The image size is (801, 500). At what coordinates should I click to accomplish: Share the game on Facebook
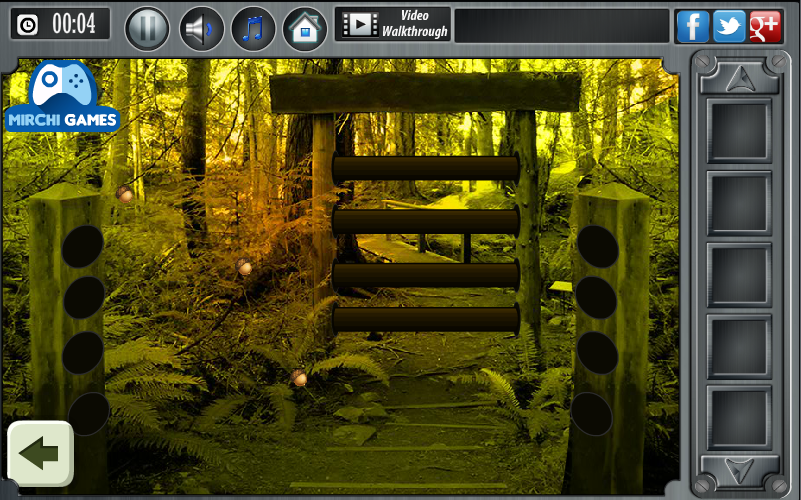click(x=693, y=26)
